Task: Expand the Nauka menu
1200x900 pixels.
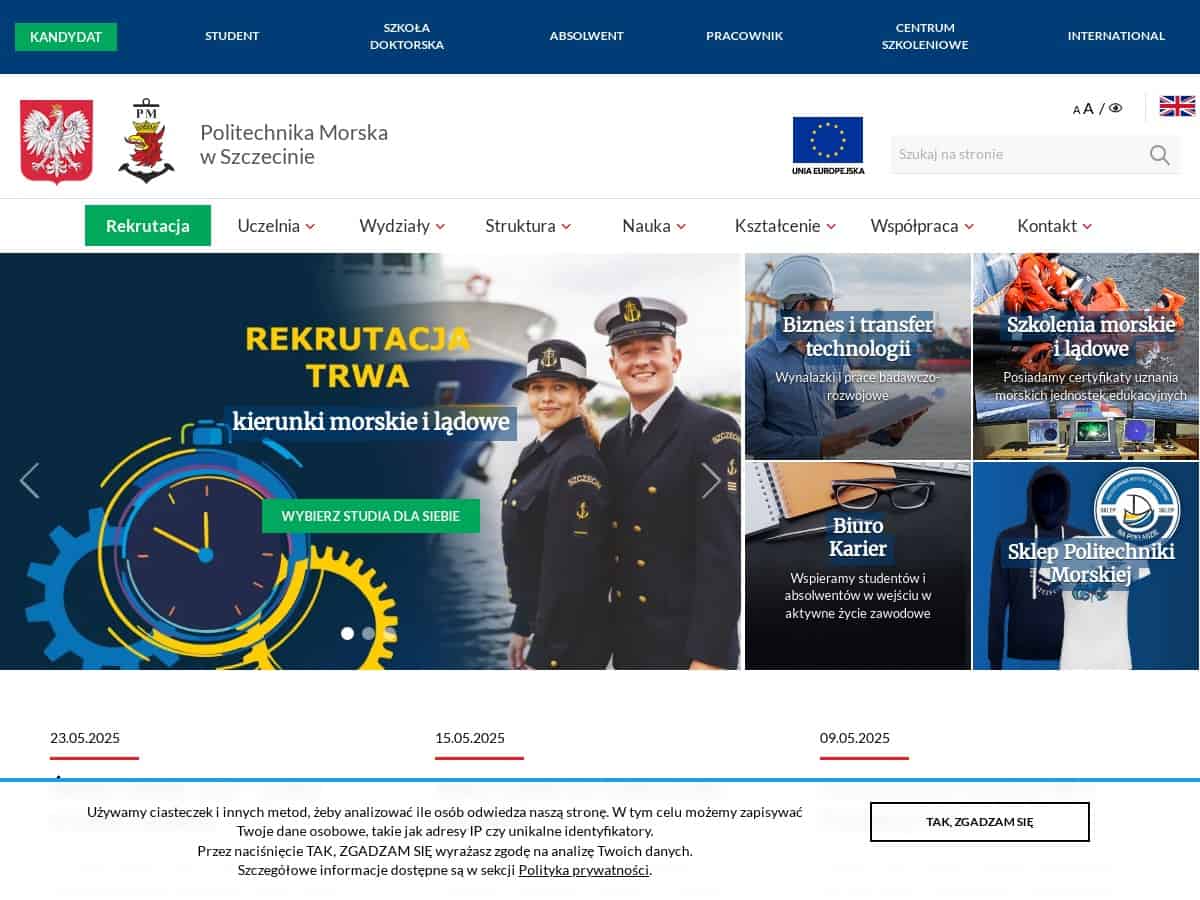Action: [654, 226]
